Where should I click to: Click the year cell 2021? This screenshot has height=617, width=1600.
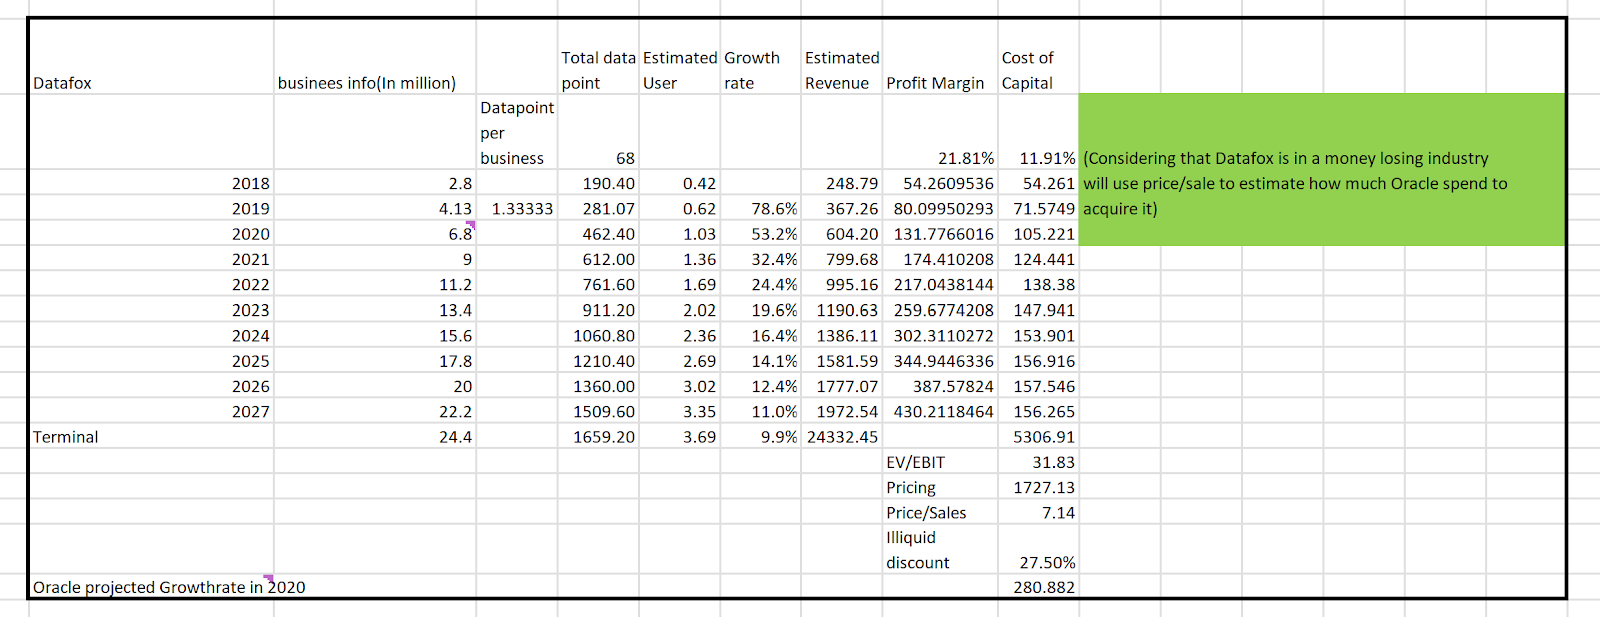pos(152,259)
